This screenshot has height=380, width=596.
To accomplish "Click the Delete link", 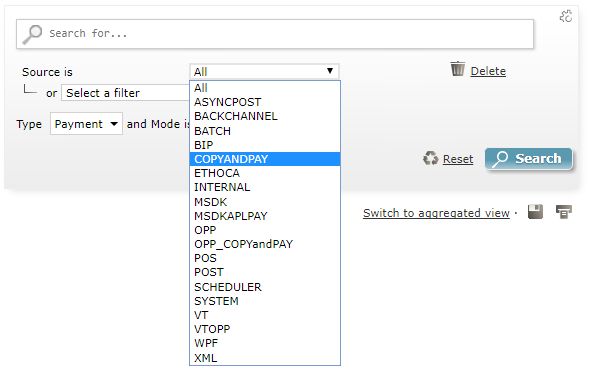I will pyautogui.click(x=488, y=71).
